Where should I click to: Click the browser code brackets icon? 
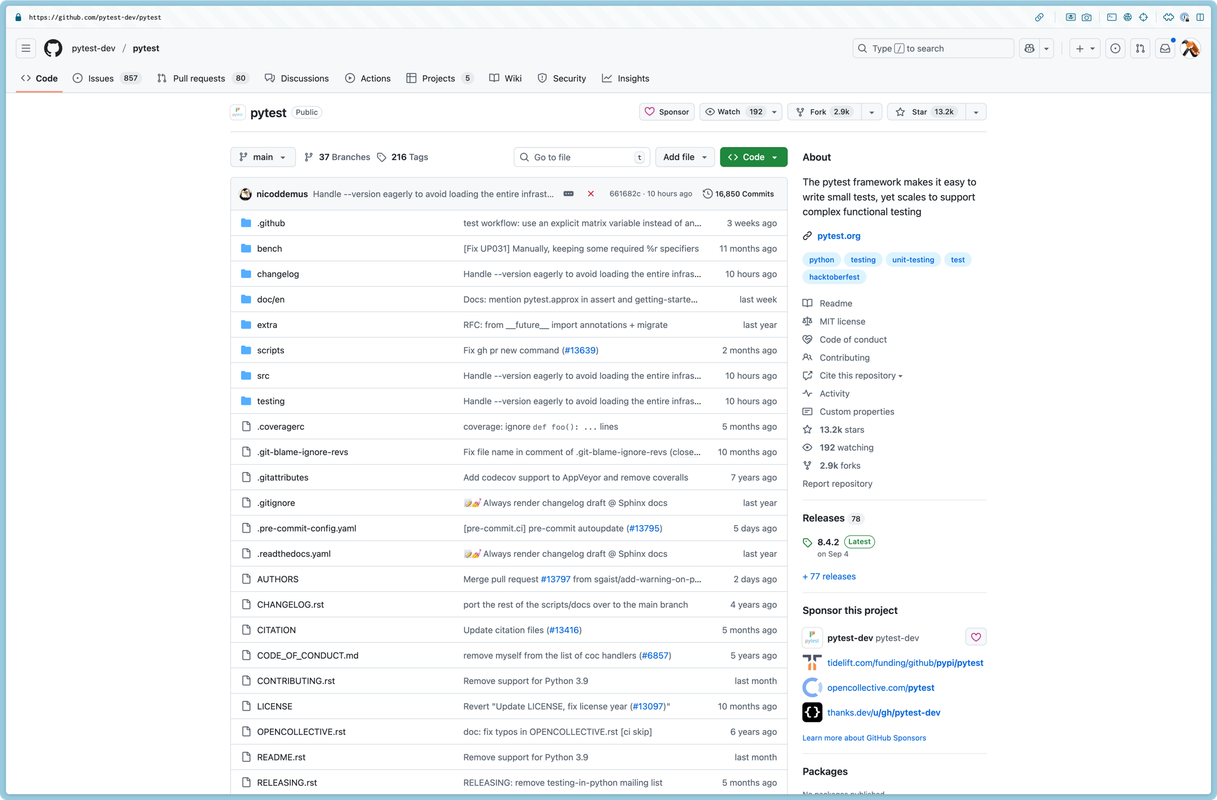pos(1168,17)
